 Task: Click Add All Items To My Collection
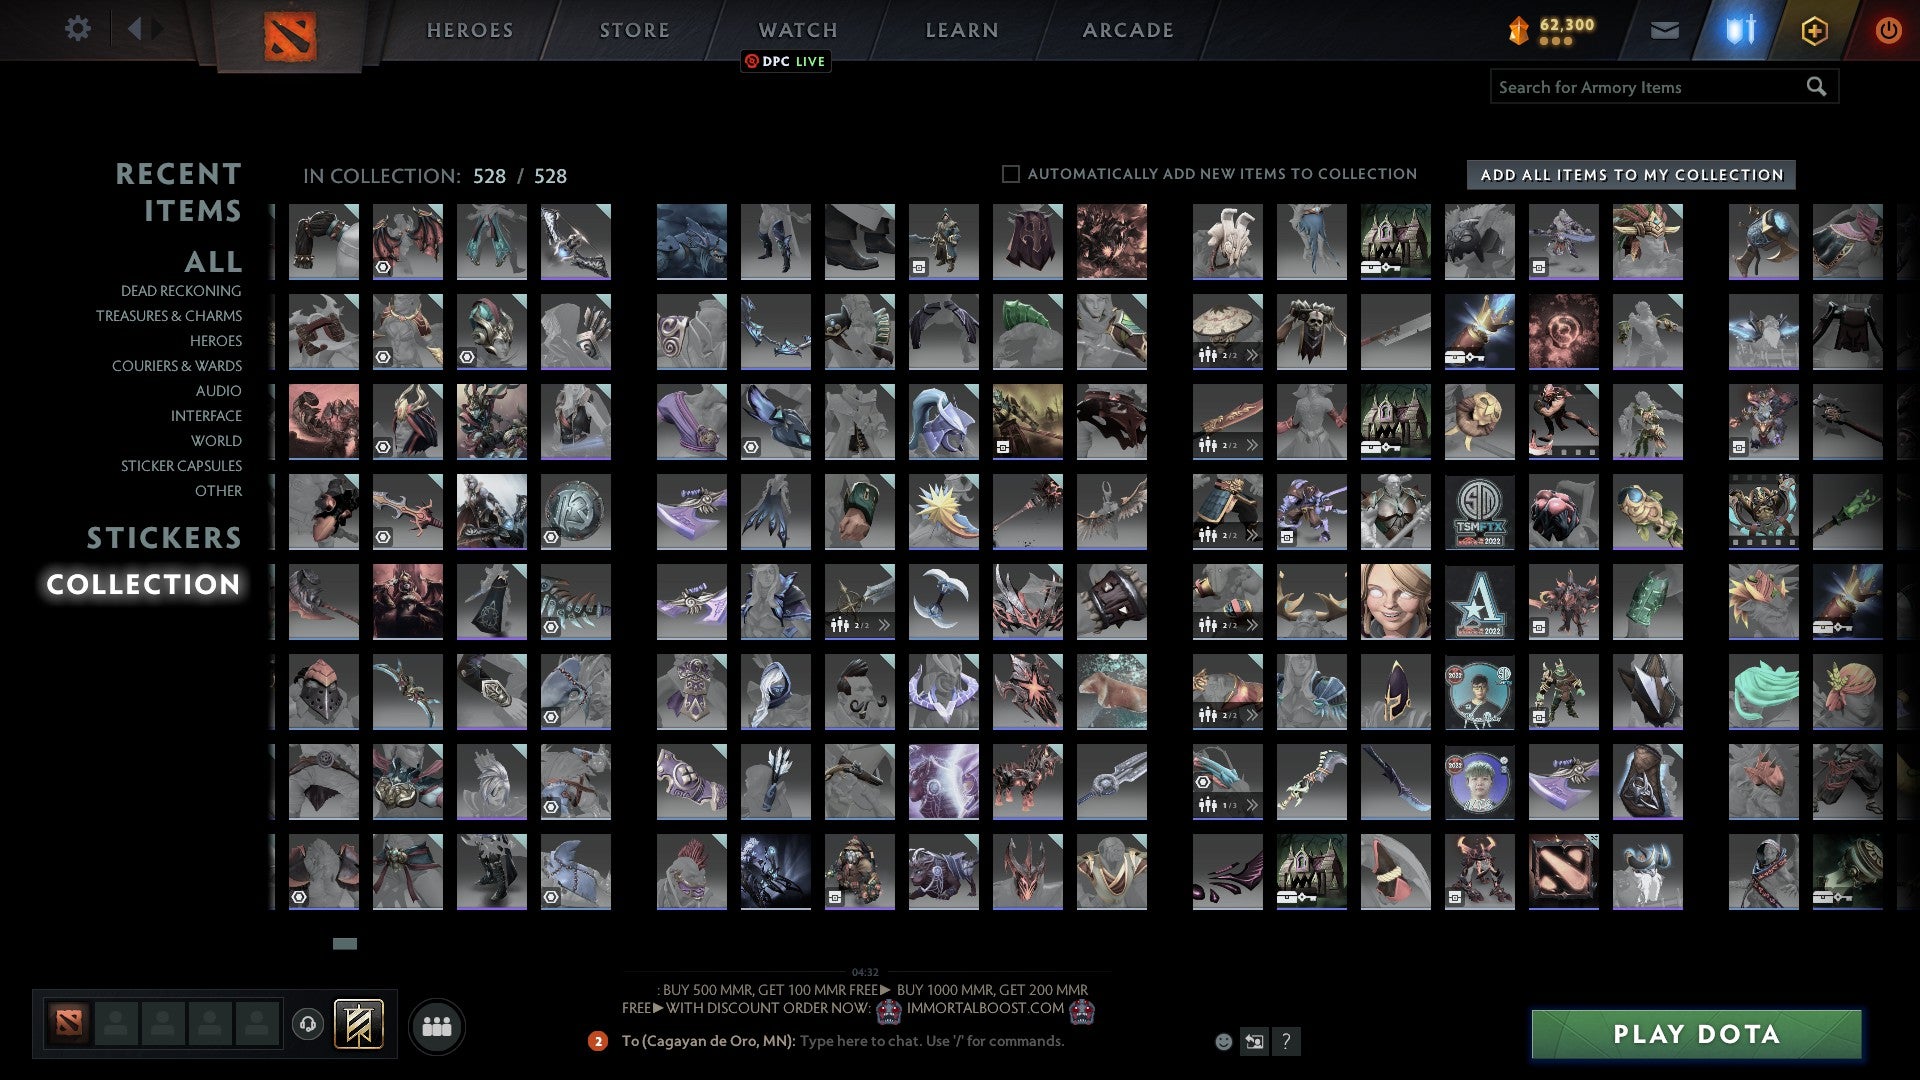1631,175
